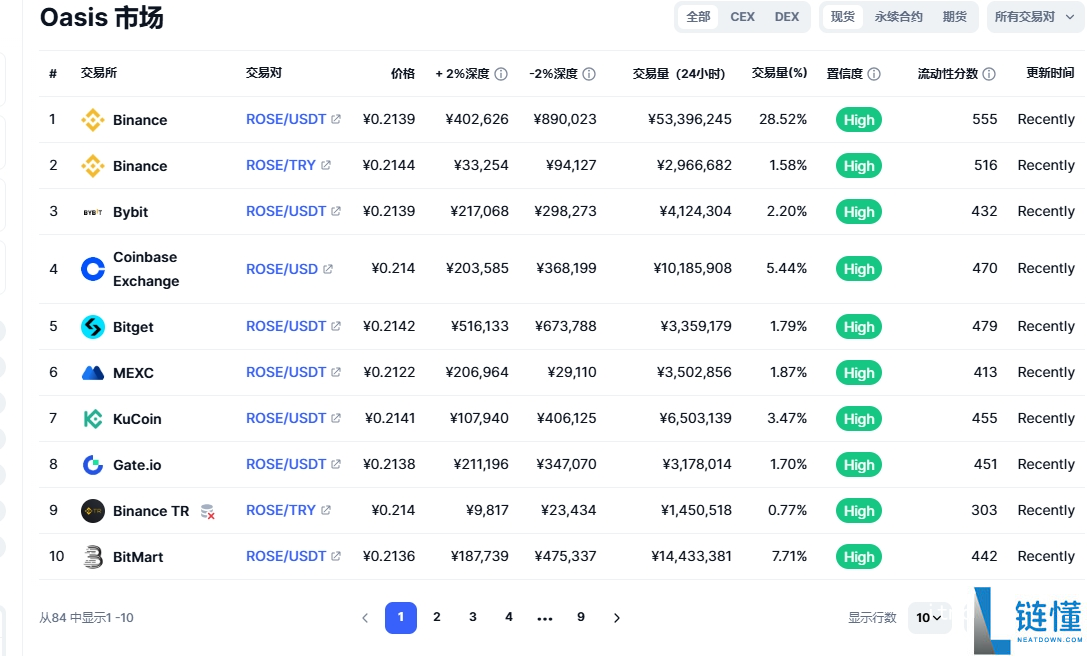Select page 1 in pagination
Viewport: 1087px width, 656px height.
401,617
